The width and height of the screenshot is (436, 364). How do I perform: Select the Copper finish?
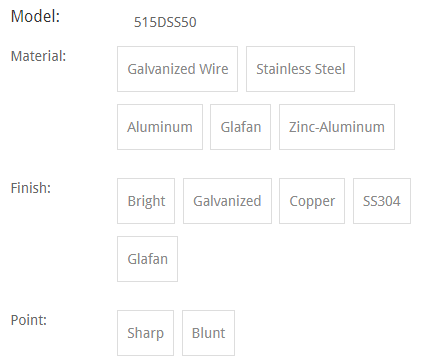(x=312, y=201)
